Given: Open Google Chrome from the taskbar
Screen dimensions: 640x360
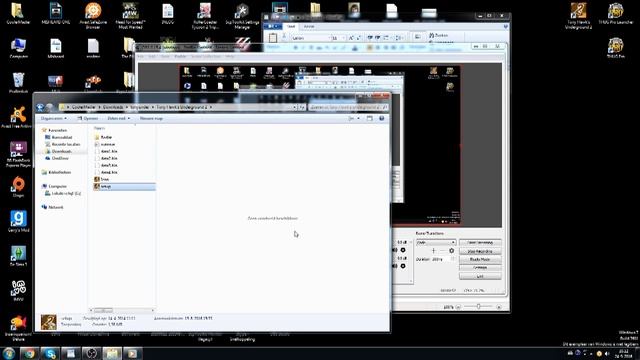Looking at the screenshot, I should 29,353.
